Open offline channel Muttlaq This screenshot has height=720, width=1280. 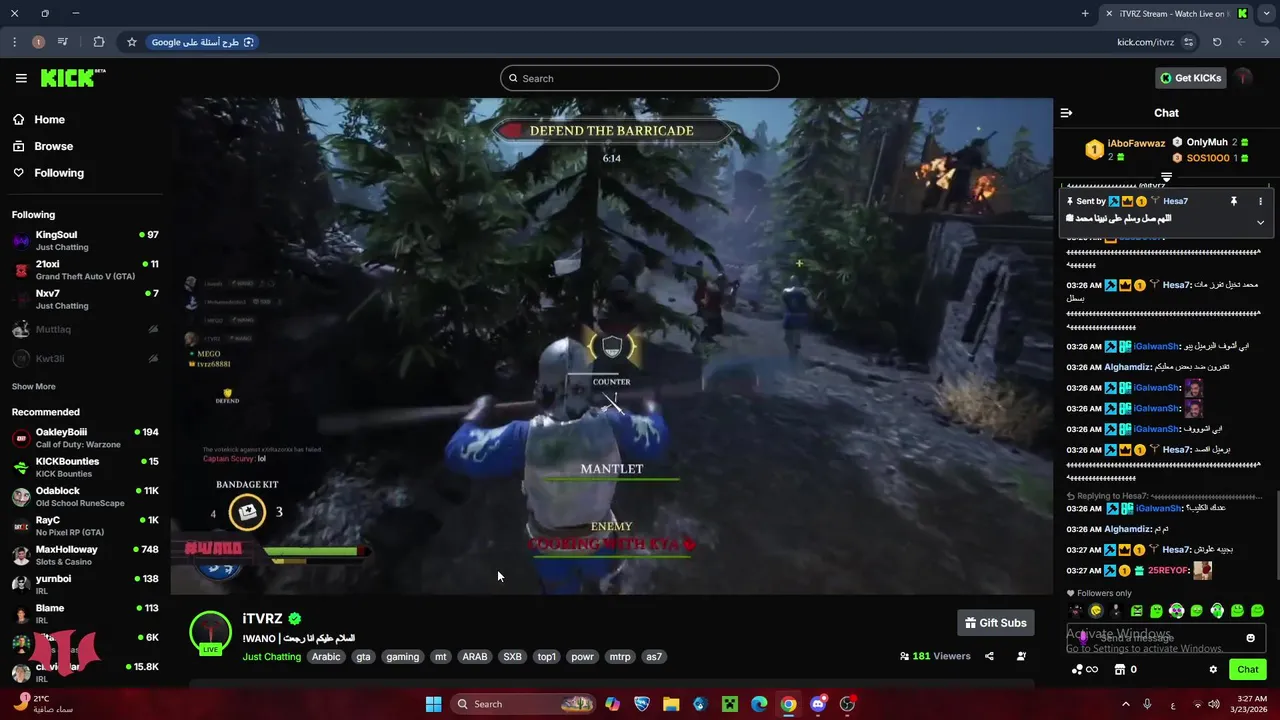(x=85, y=329)
